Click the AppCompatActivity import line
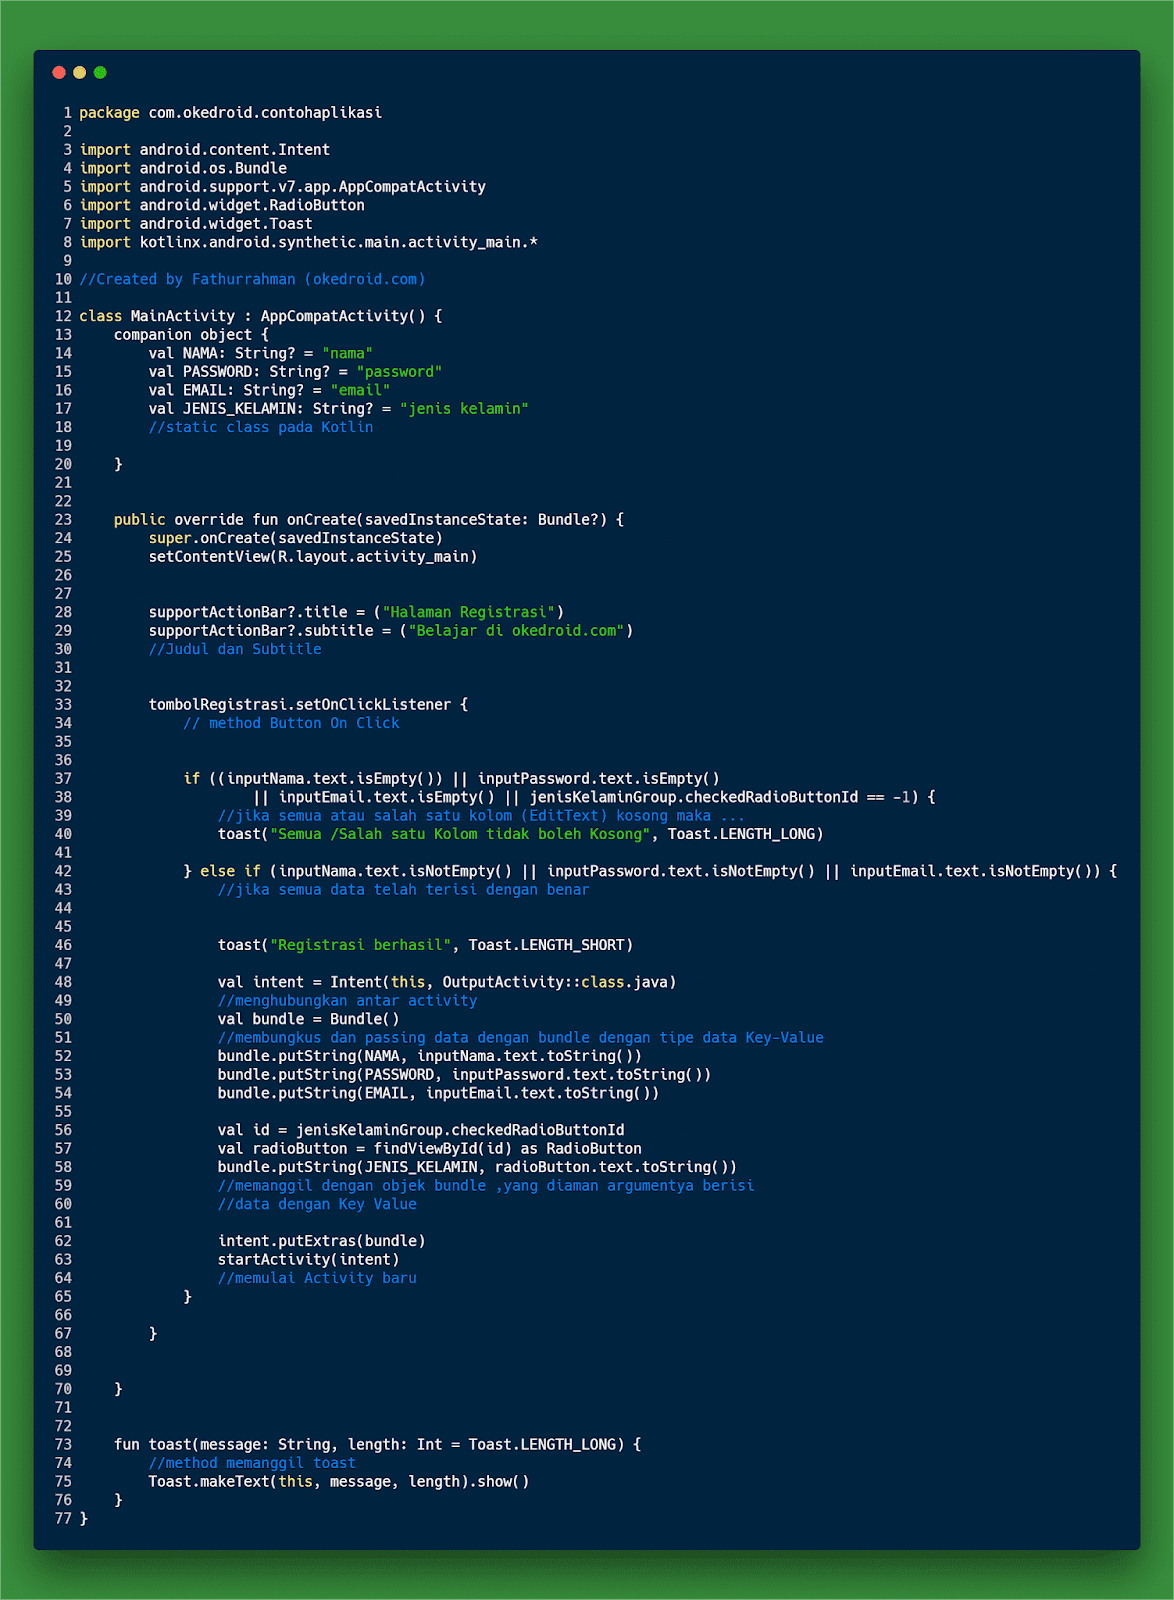The width and height of the screenshot is (1174, 1600). point(282,187)
